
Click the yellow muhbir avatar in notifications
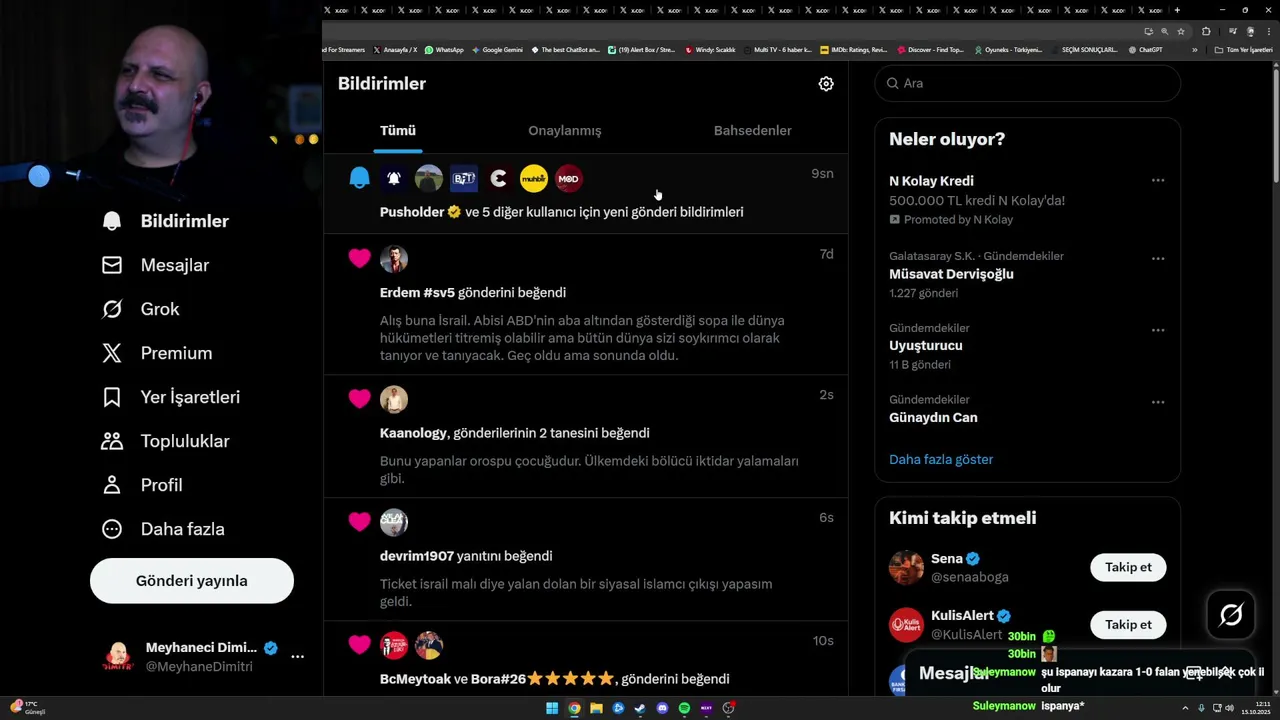(x=534, y=179)
